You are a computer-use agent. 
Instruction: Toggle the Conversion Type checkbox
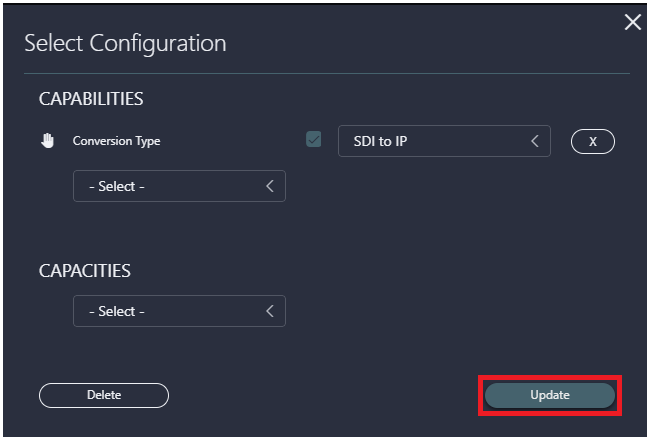[313, 139]
